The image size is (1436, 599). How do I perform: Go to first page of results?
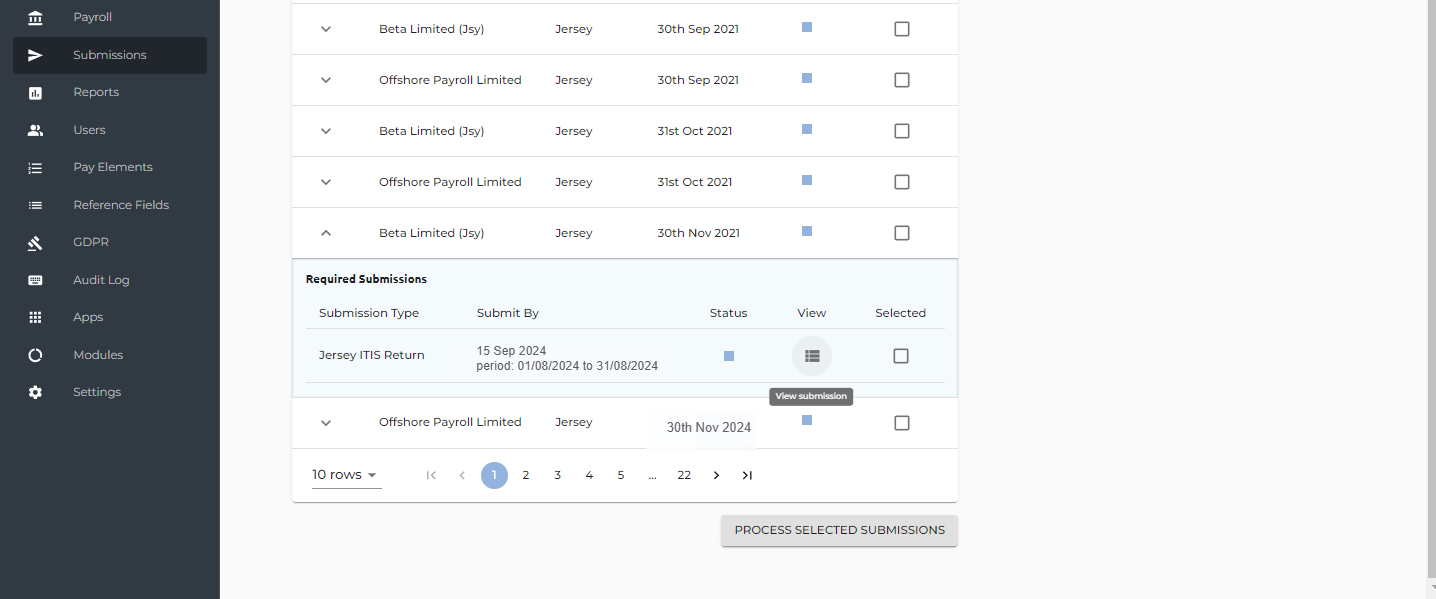431,475
